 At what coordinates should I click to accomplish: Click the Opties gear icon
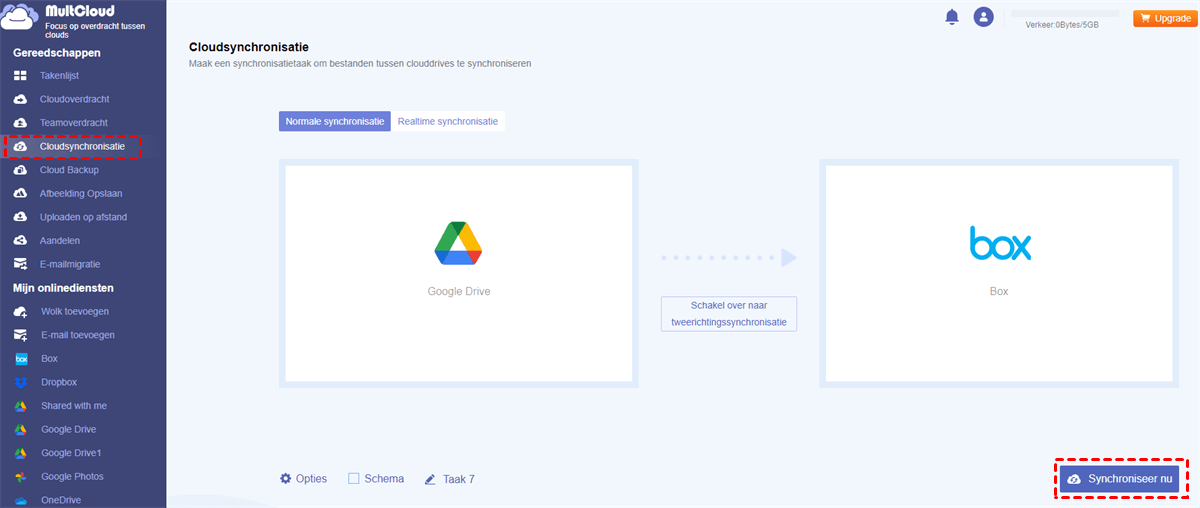tap(286, 479)
